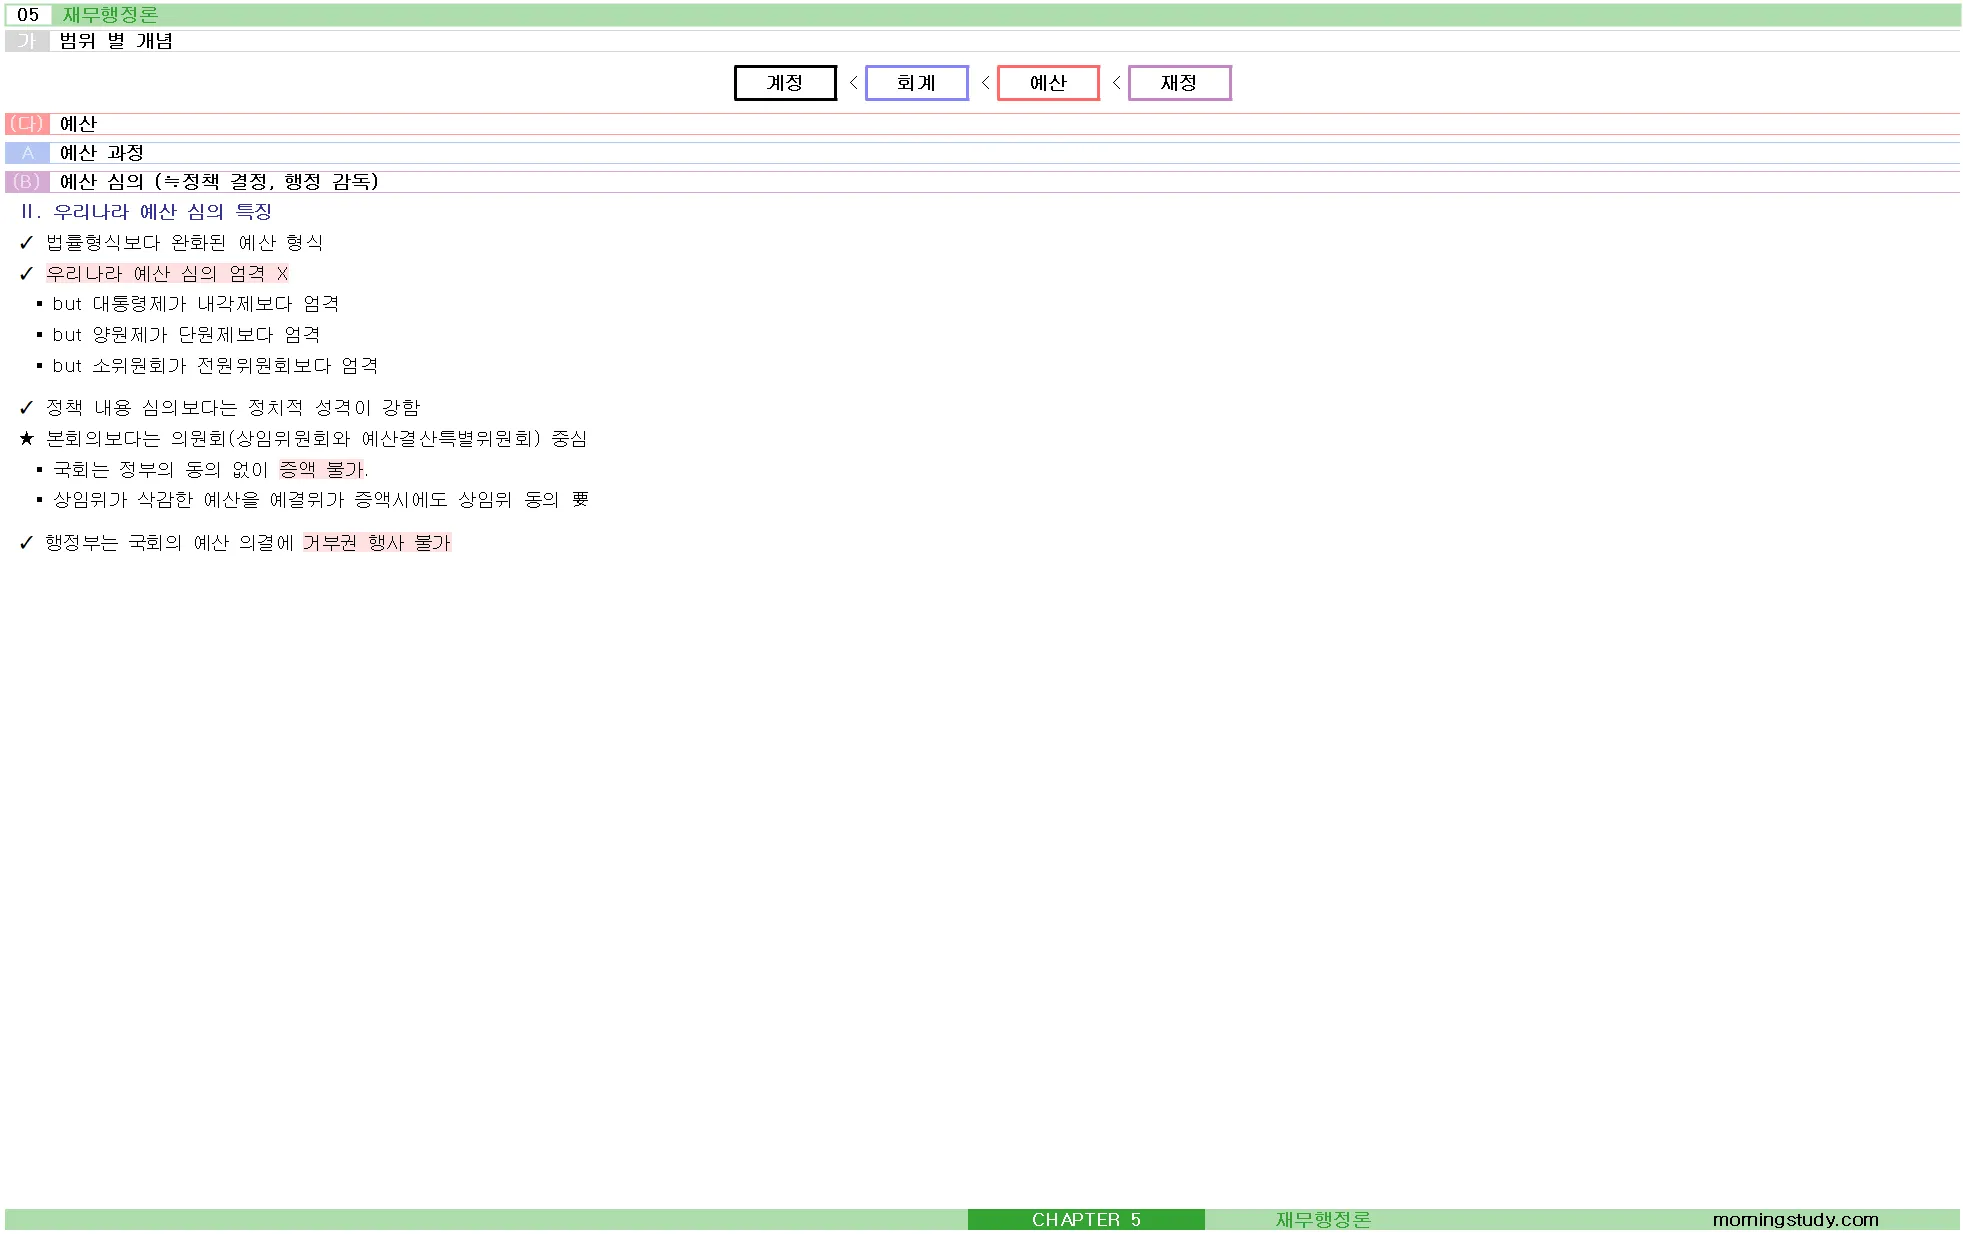Select the 예산 heading next to (다)
The image size is (1963, 1234).
coord(78,124)
